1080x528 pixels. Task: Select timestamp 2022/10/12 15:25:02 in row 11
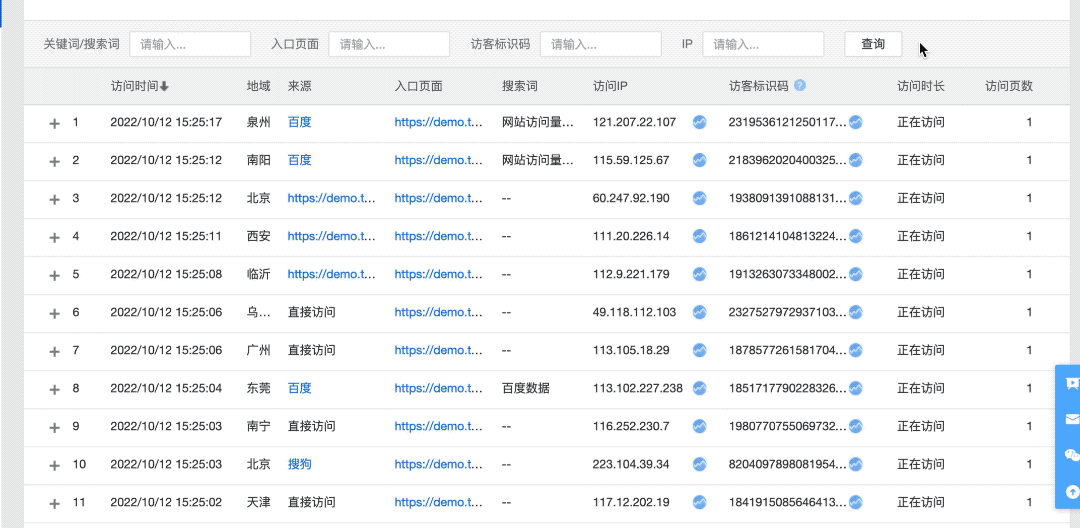pyautogui.click(x=166, y=502)
